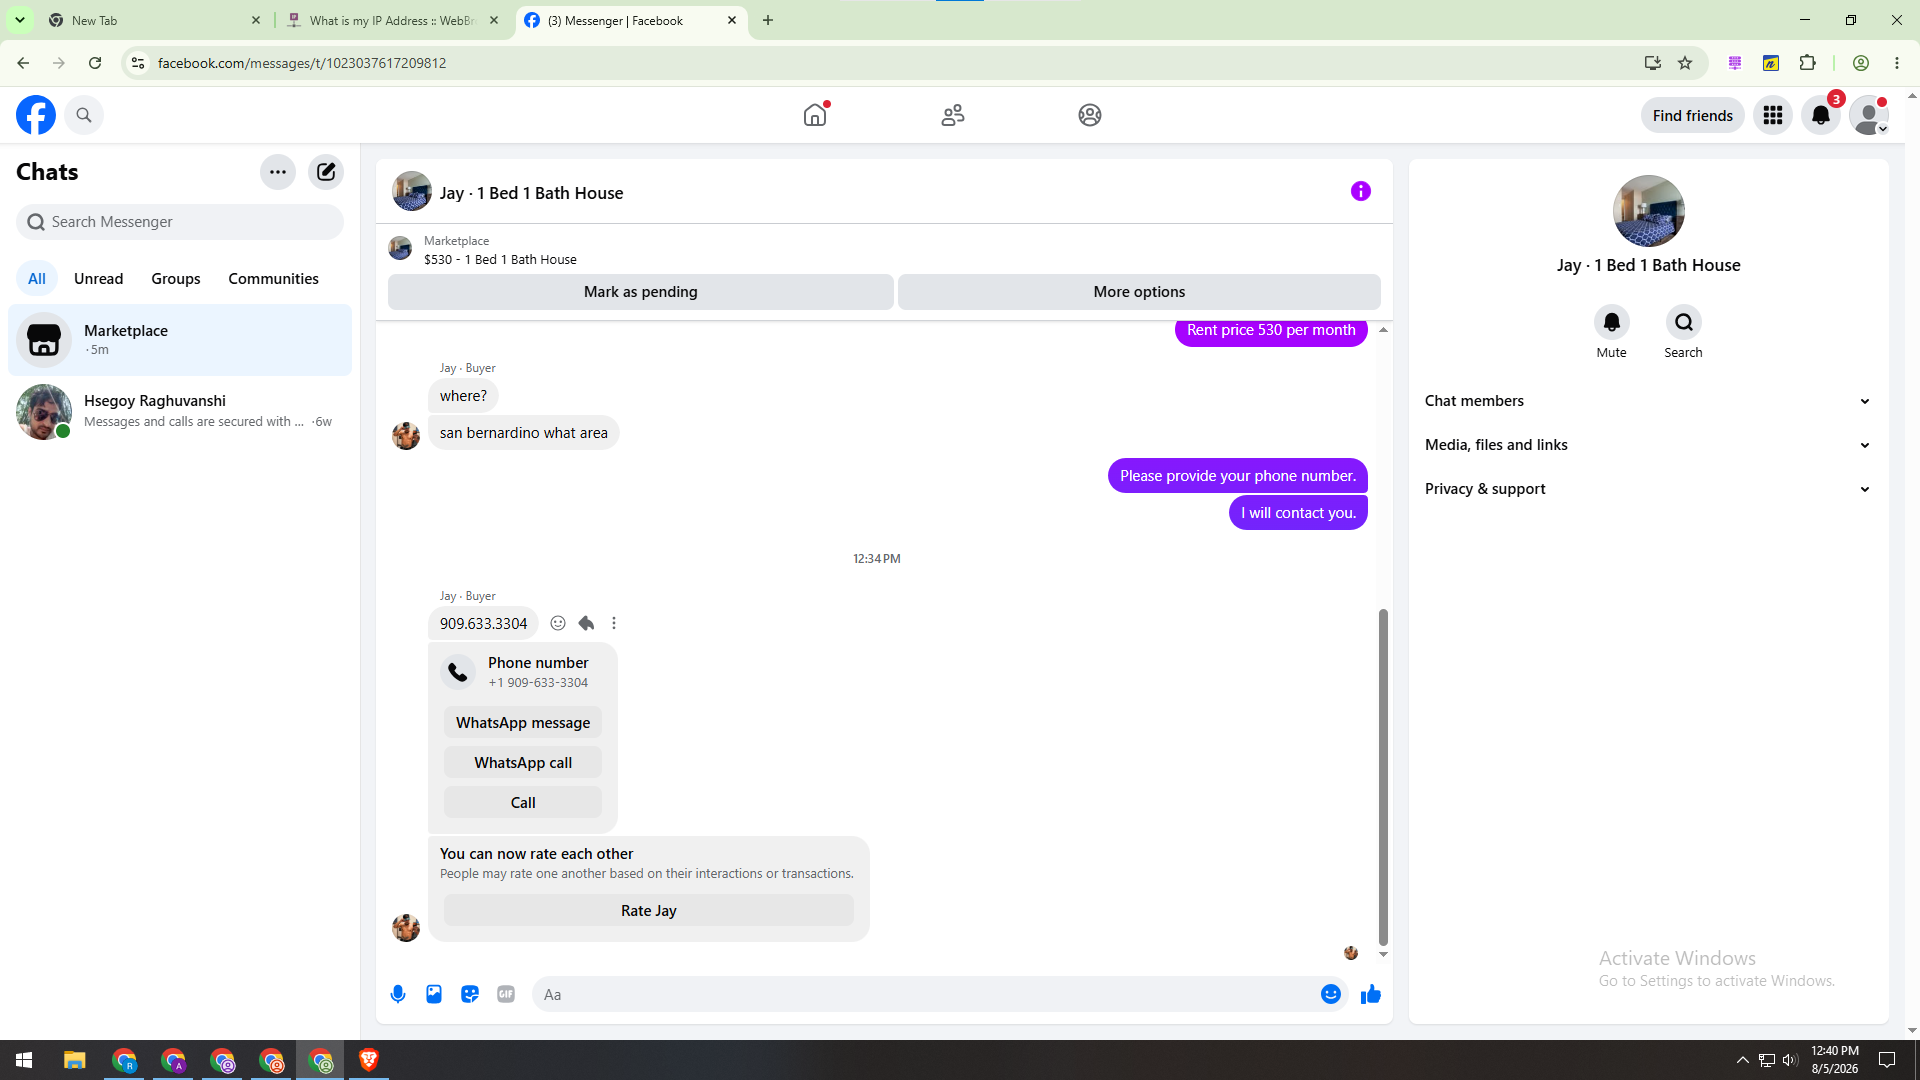Open the emoji picker in composer

1331,994
